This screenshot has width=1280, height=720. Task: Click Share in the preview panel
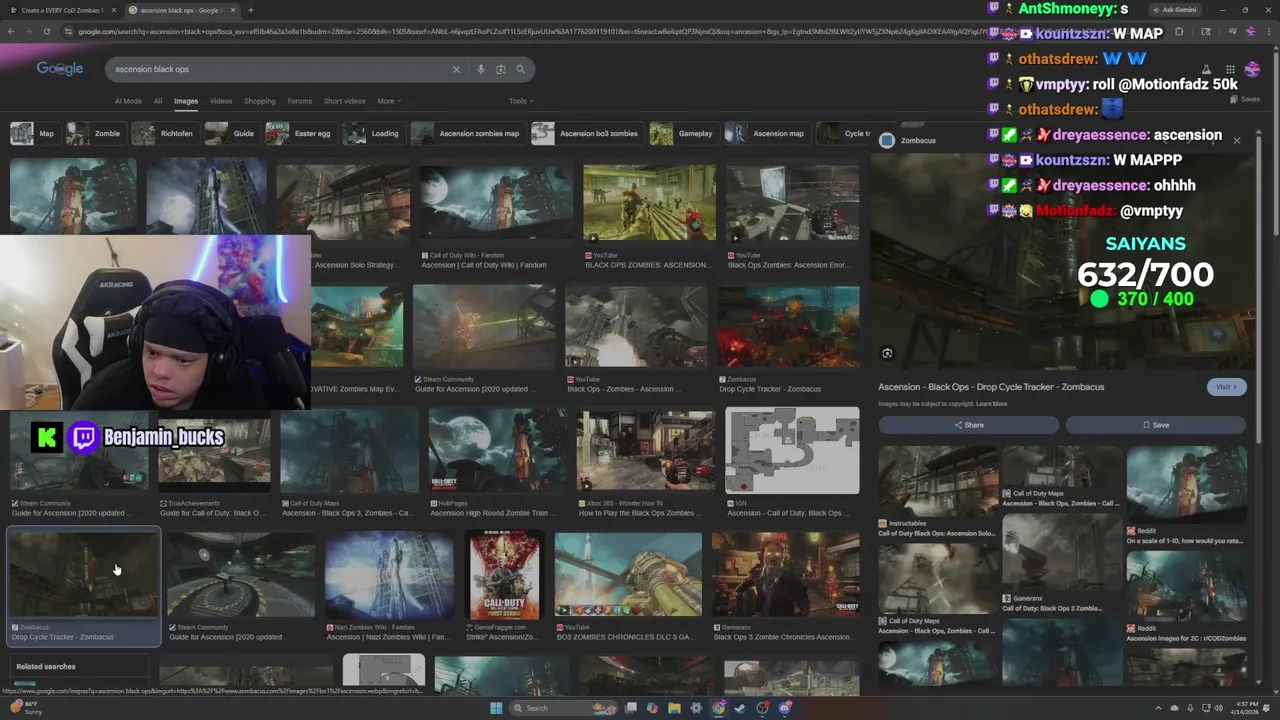[968, 425]
